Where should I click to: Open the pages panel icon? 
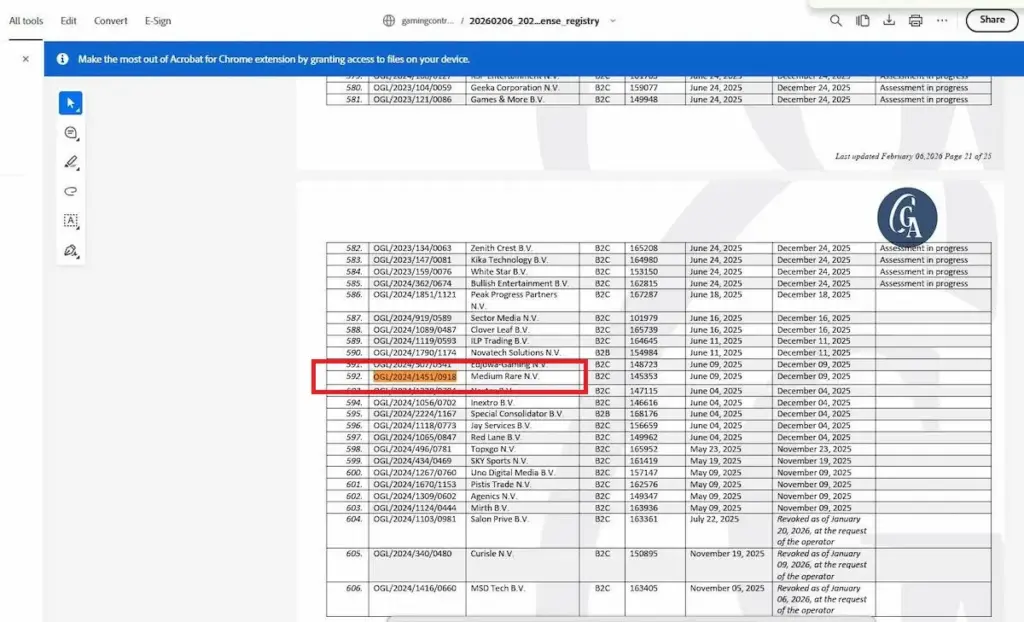coord(863,21)
